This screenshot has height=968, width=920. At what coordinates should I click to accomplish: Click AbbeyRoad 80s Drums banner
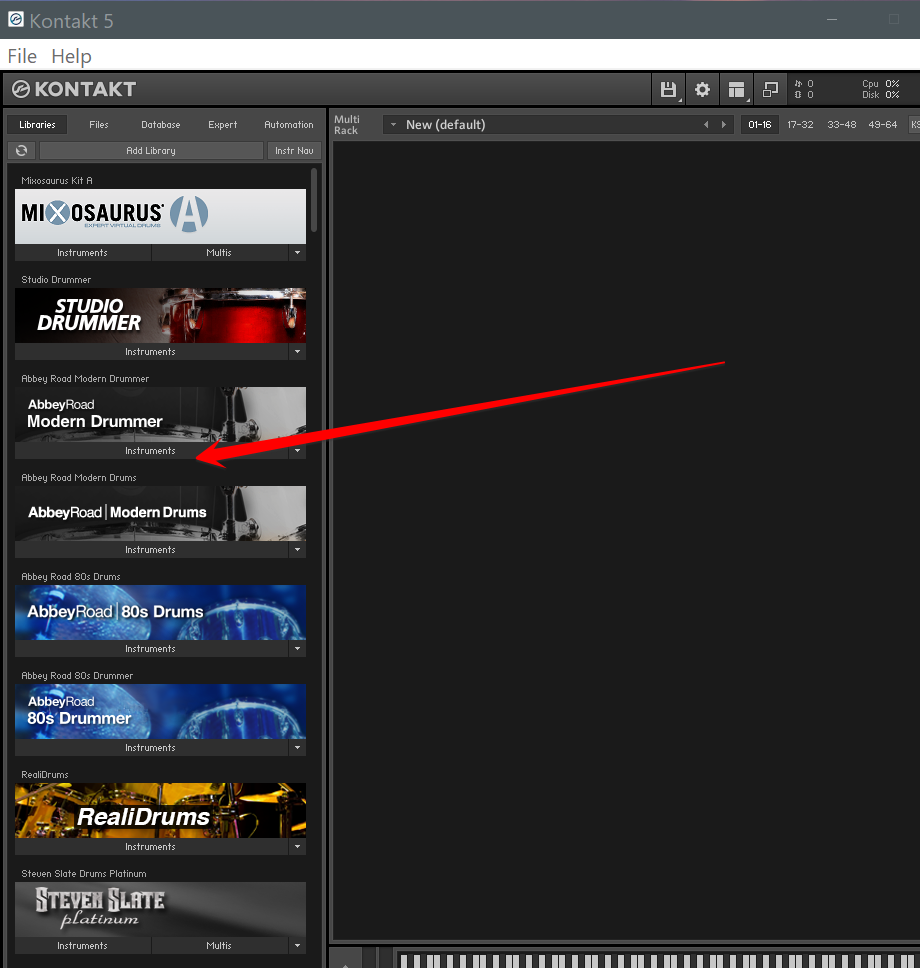click(x=161, y=612)
